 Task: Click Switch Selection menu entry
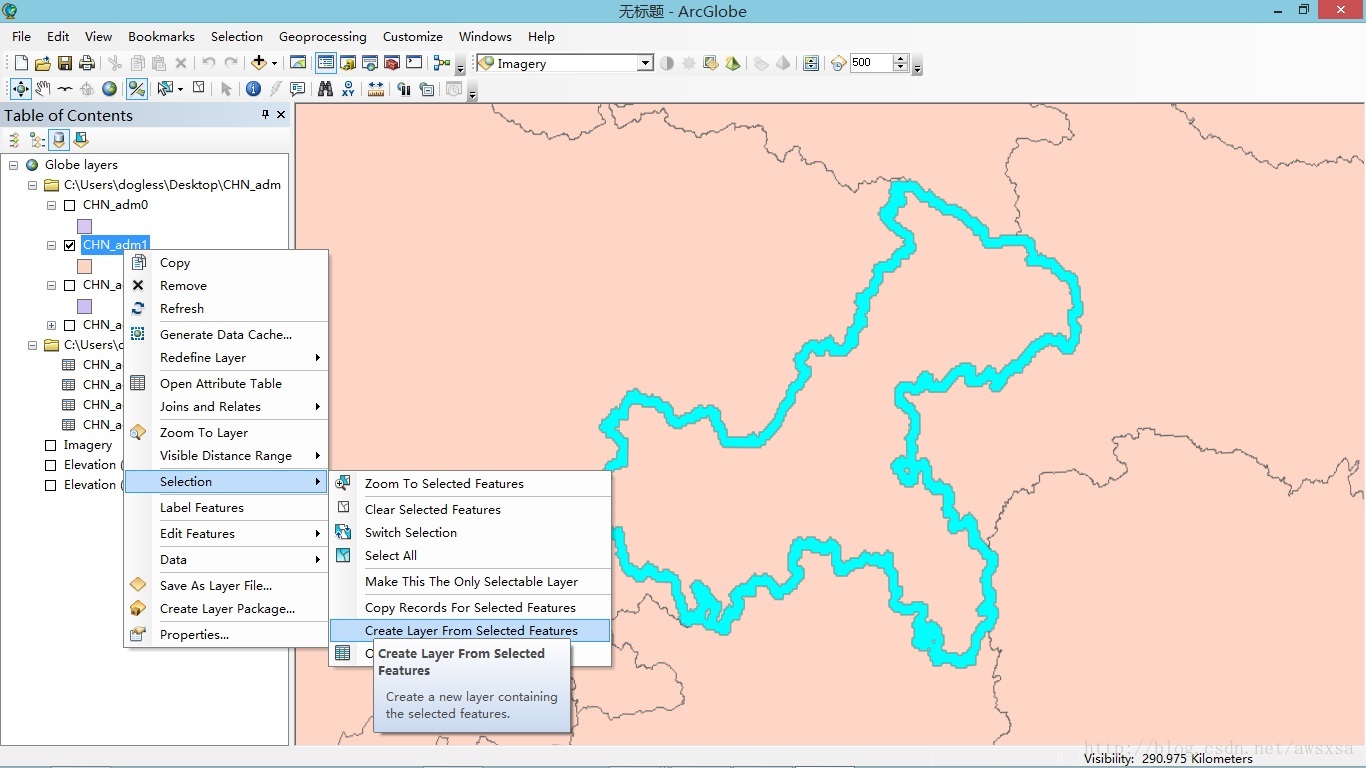[470, 533]
